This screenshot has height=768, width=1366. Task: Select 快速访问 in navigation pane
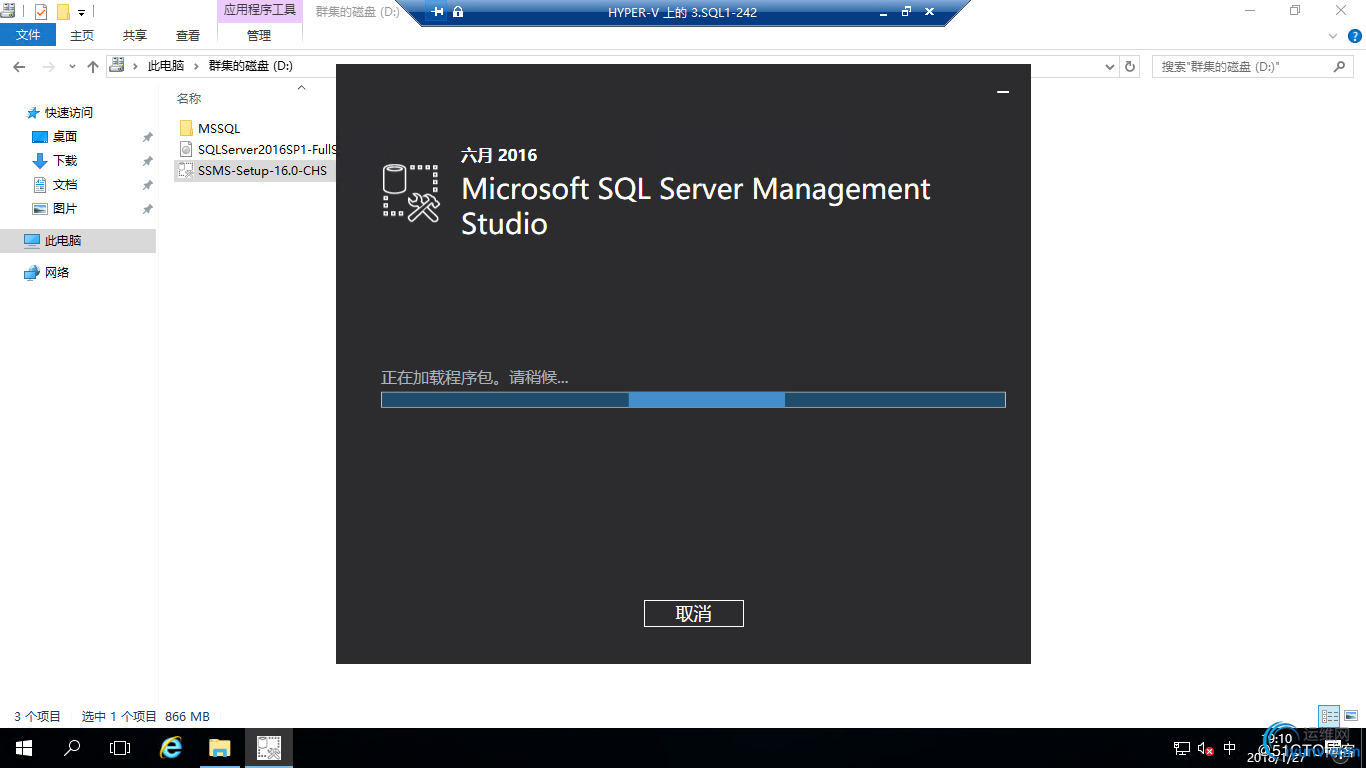pos(69,113)
